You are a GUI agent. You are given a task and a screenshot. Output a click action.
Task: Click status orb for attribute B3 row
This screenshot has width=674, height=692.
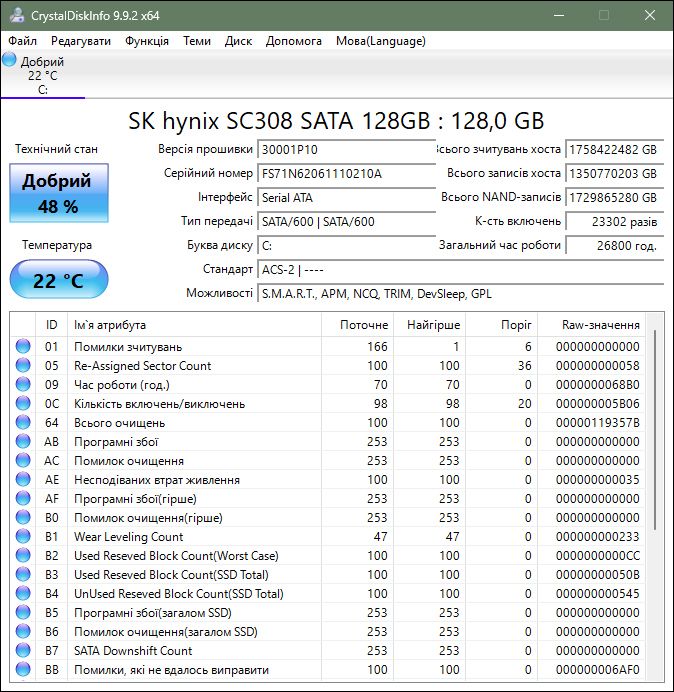point(23,574)
